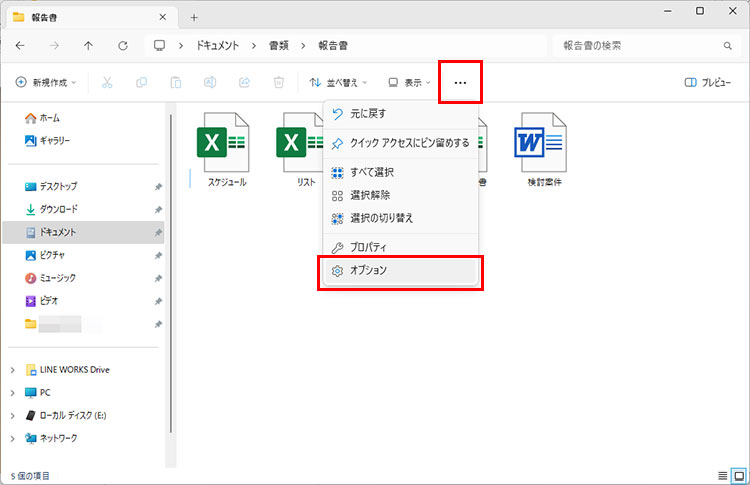Image resolution: width=750 pixels, height=485 pixels.
Task: Click the Copy icon in toolbar
Action: click(x=142, y=83)
